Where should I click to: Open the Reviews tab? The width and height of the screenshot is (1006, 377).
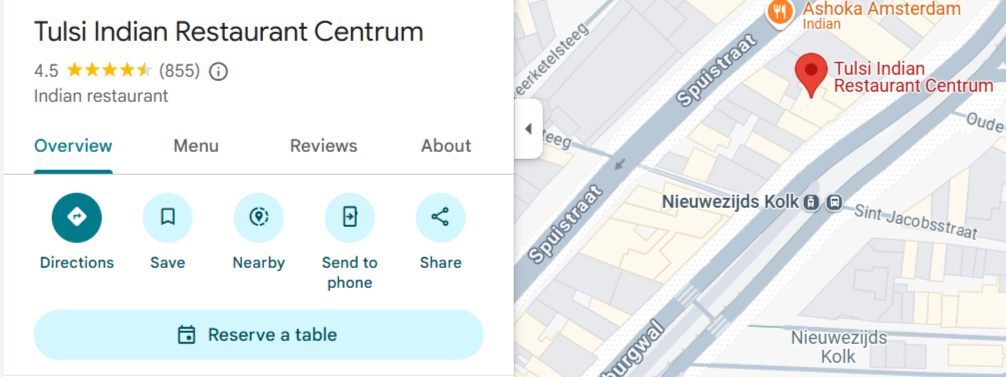pos(323,146)
